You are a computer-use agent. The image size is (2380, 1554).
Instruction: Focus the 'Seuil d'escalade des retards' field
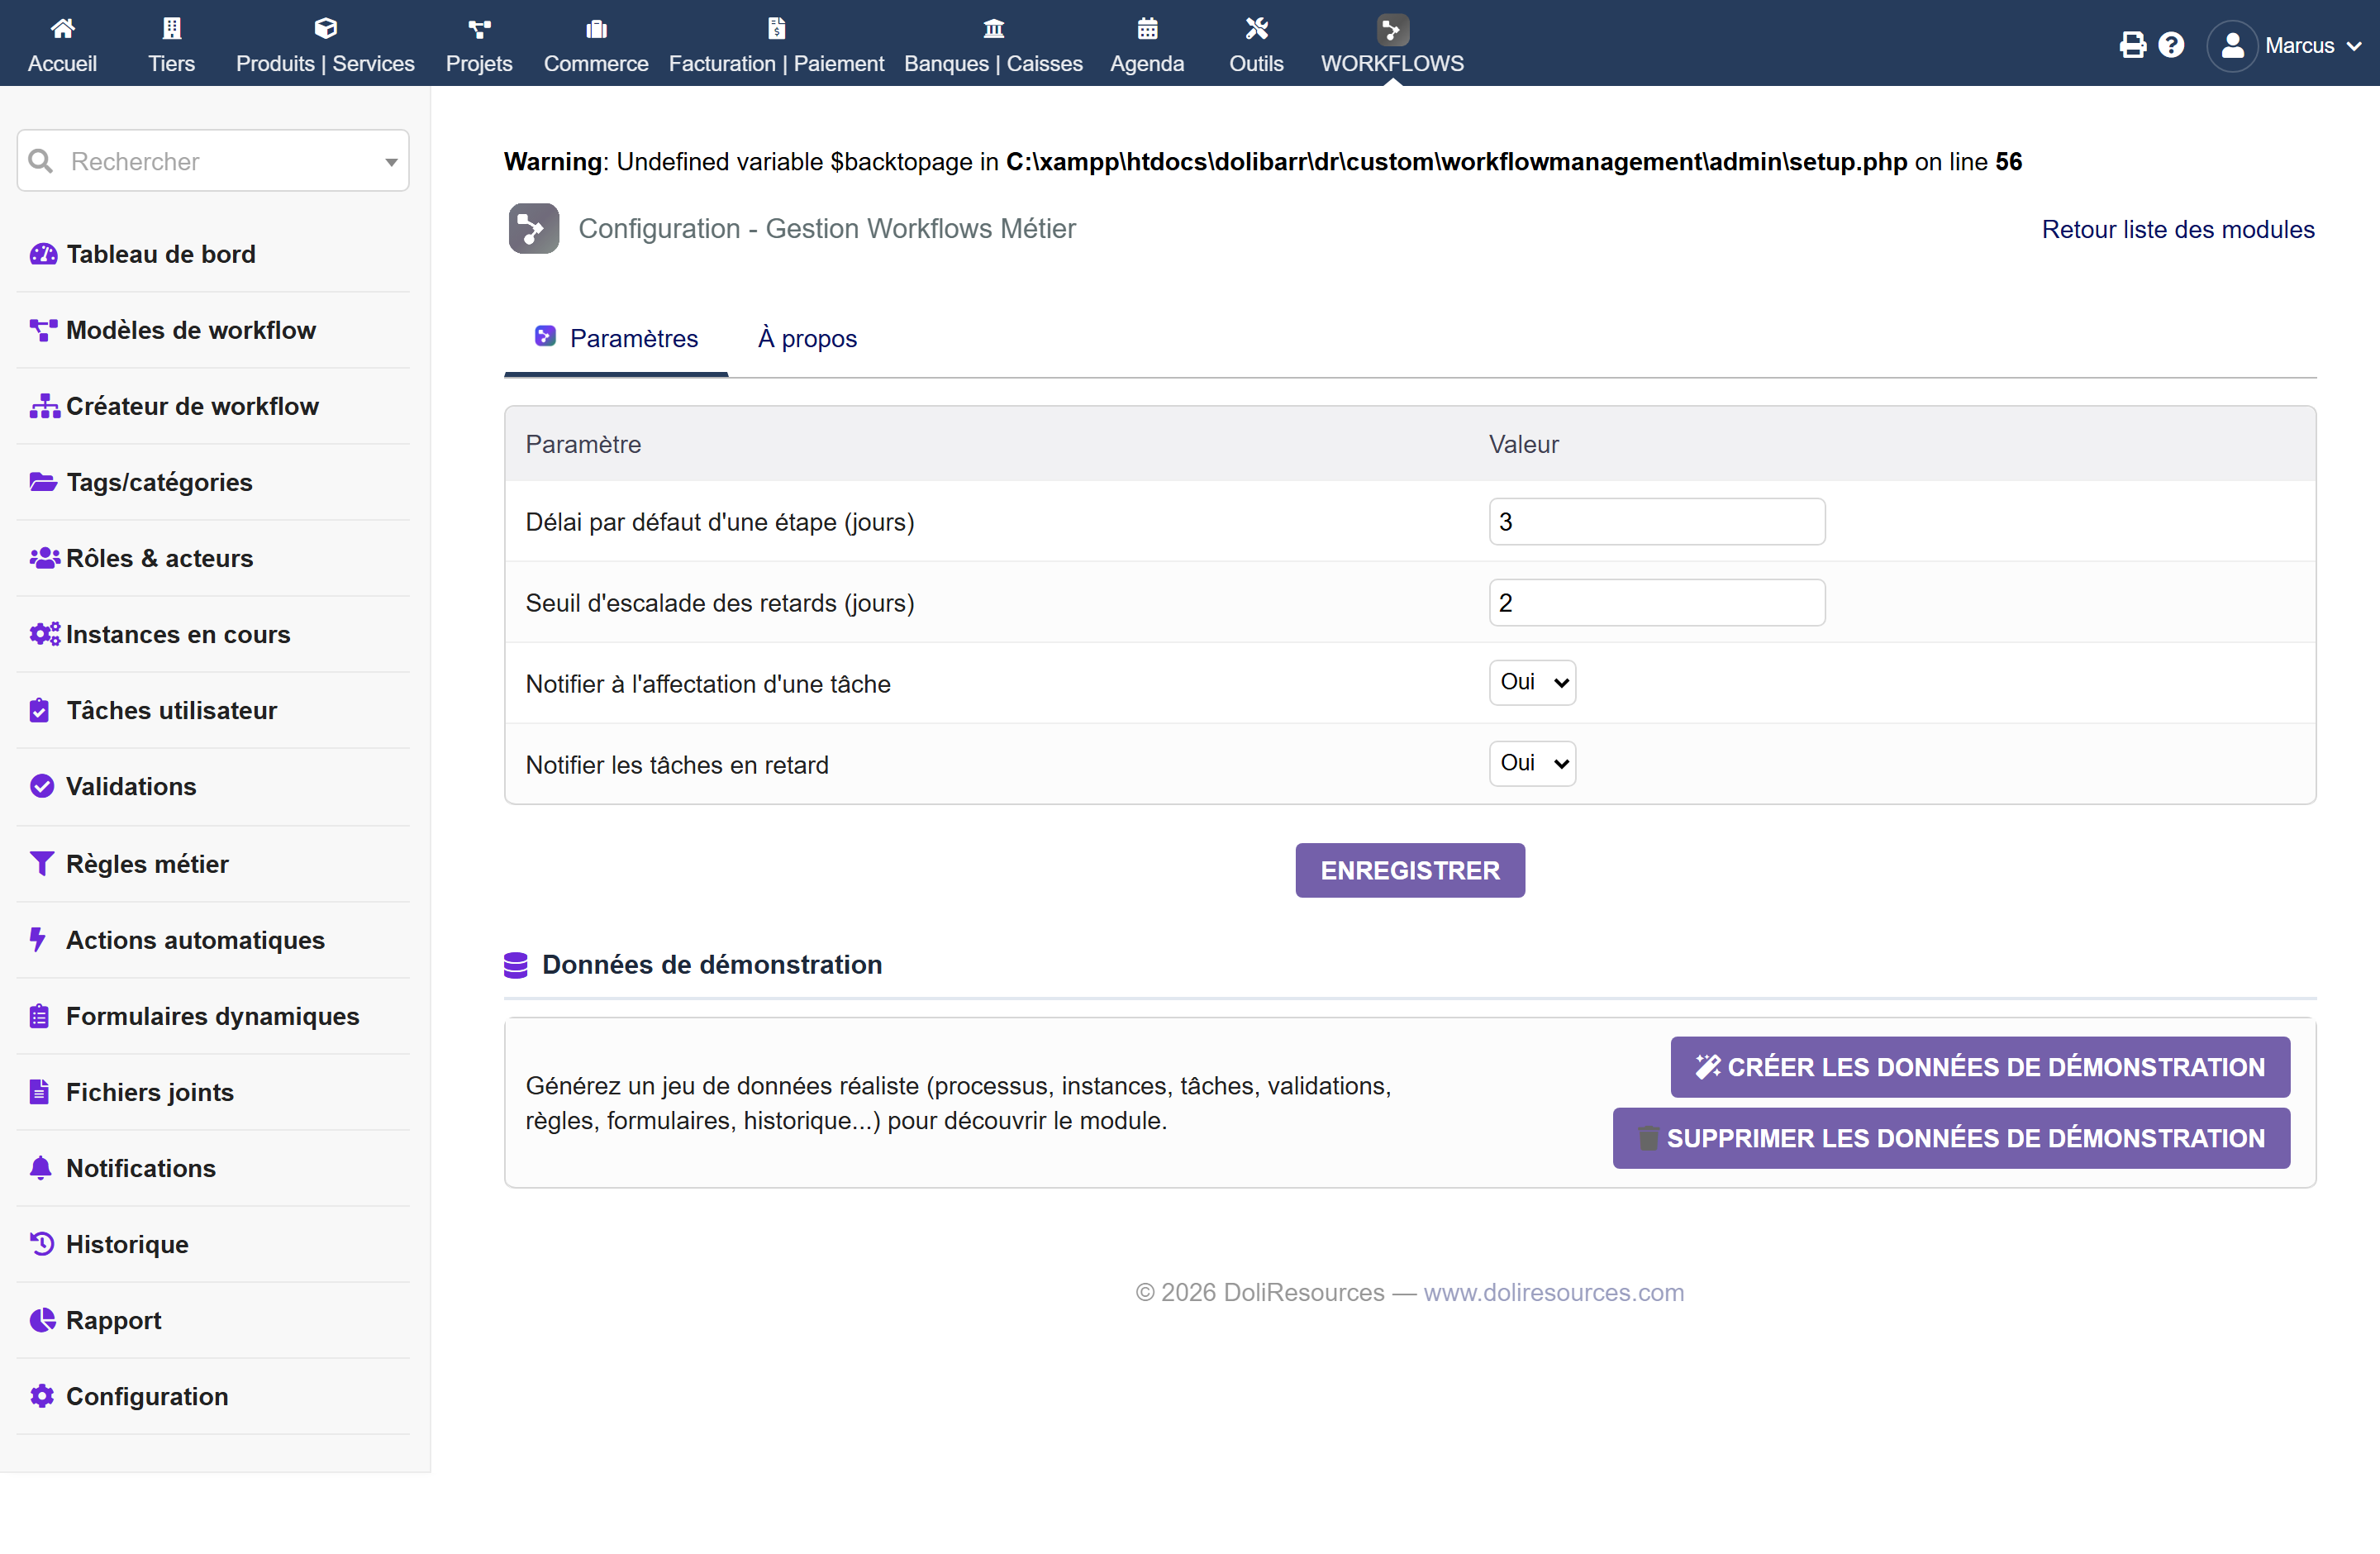[1657, 603]
